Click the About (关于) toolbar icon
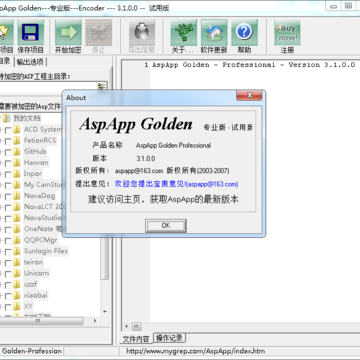Image resolution: width=360 pixels, height=360 pixels. pos(183,33)
